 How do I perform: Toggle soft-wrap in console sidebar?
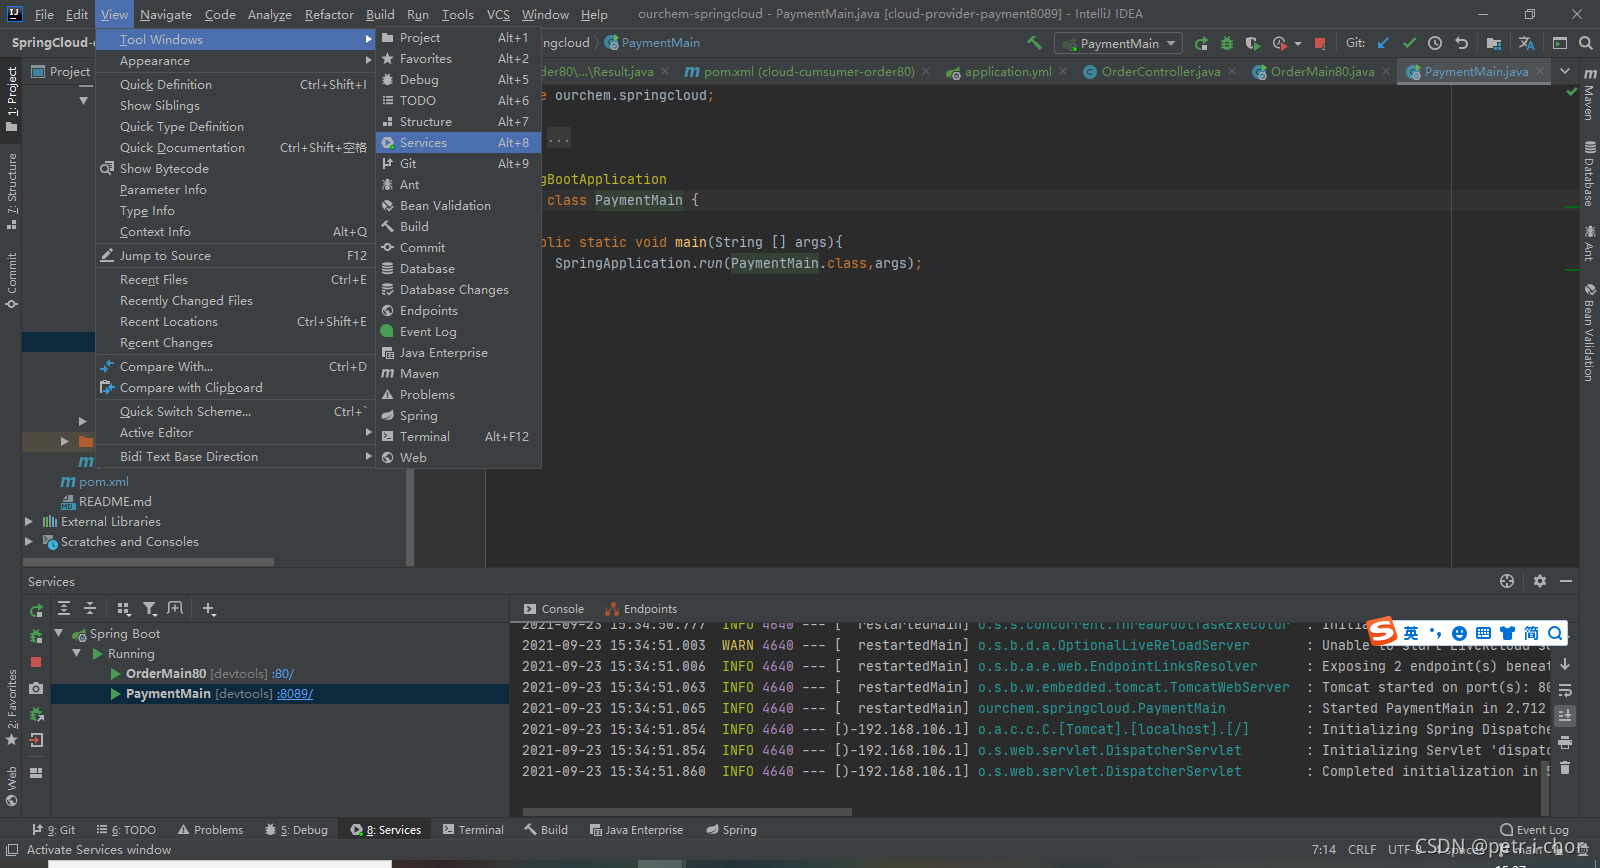1565,690
